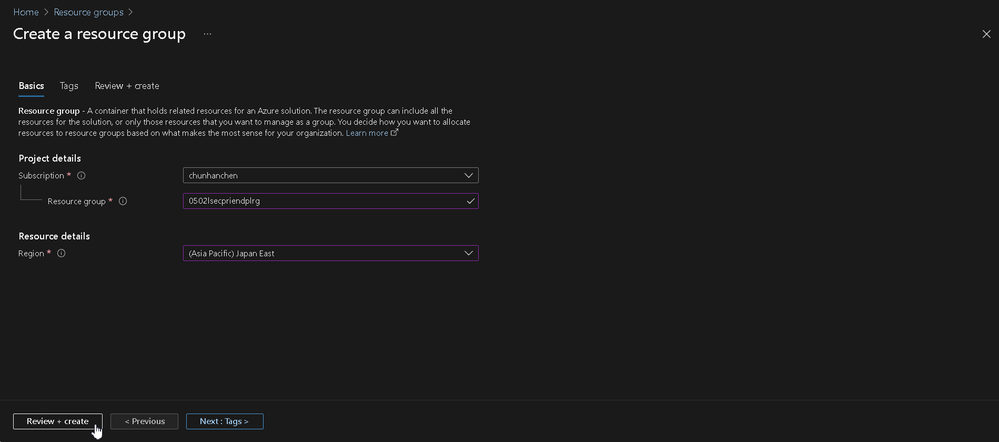999x442 pixels.
Task: Open the ellipsis more options menu
Action: [x=207, y=34]
